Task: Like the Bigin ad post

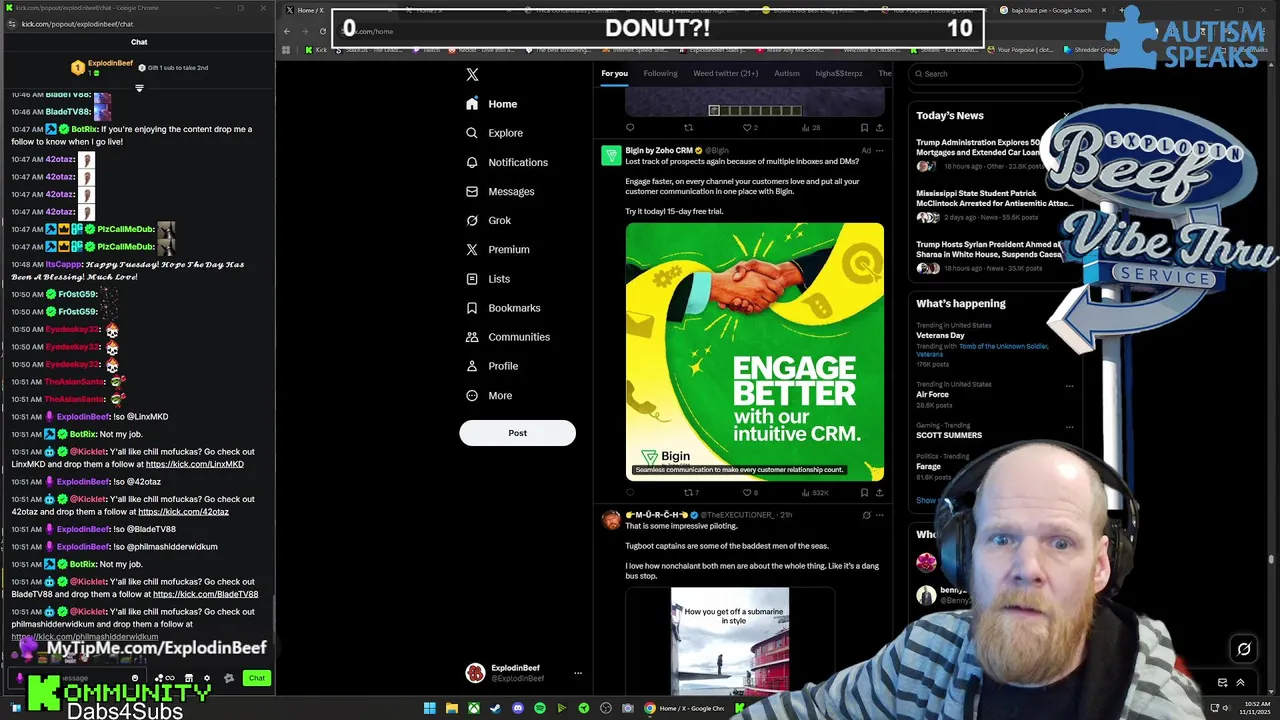Action: (x=750, y=492)
